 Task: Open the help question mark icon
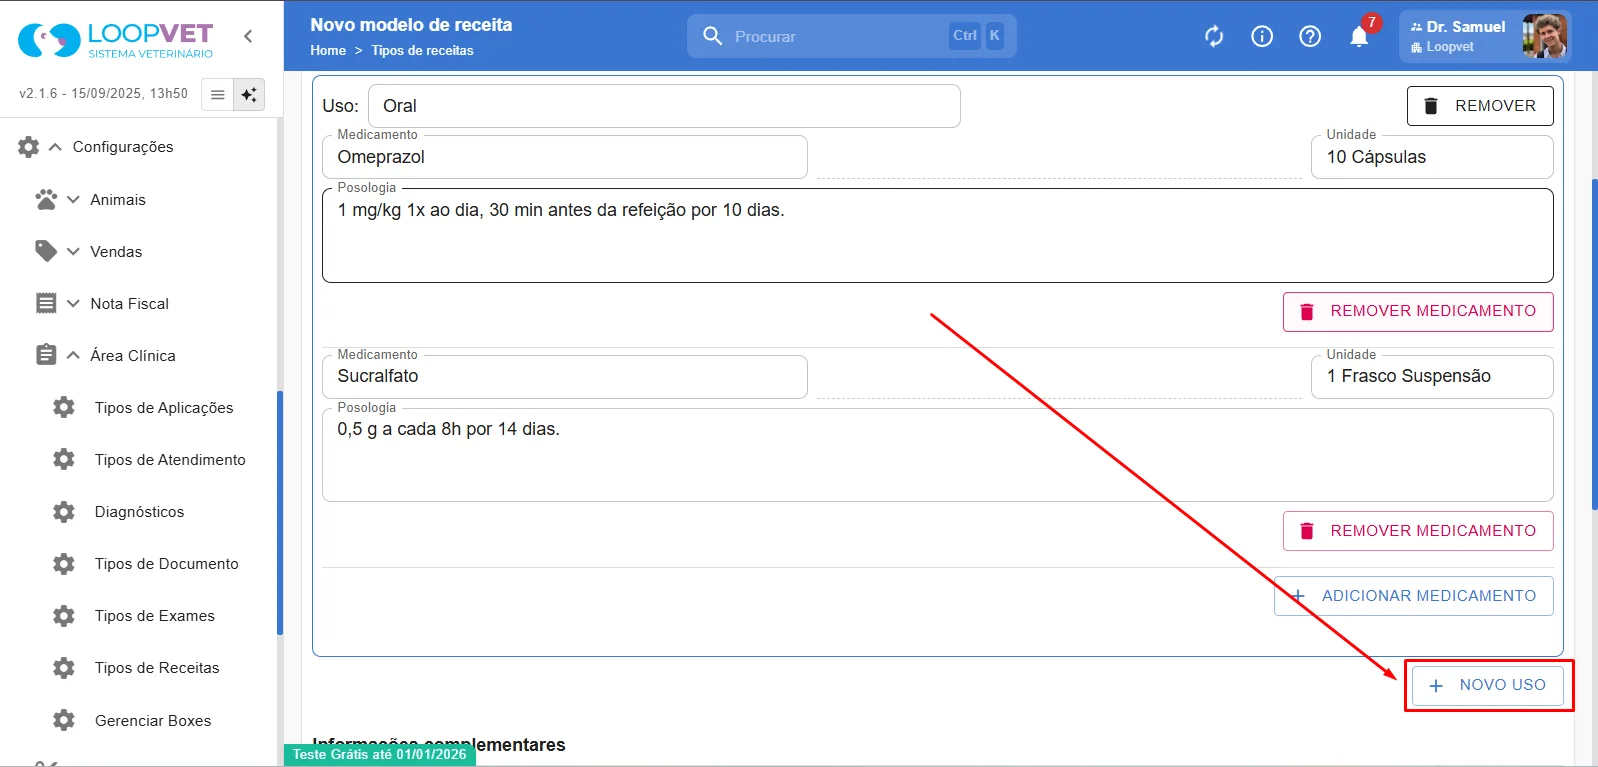pos(1310,37)
